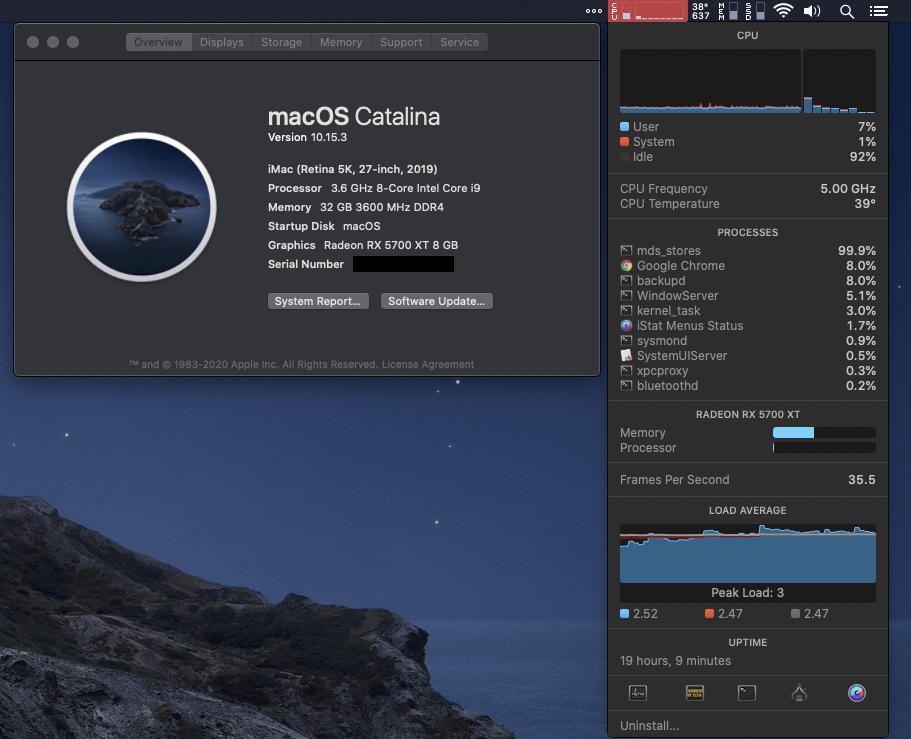This screenshot has width=911, height=739.
Task: Click the mds_stores process icon
Action: click(x=626, y=250)
